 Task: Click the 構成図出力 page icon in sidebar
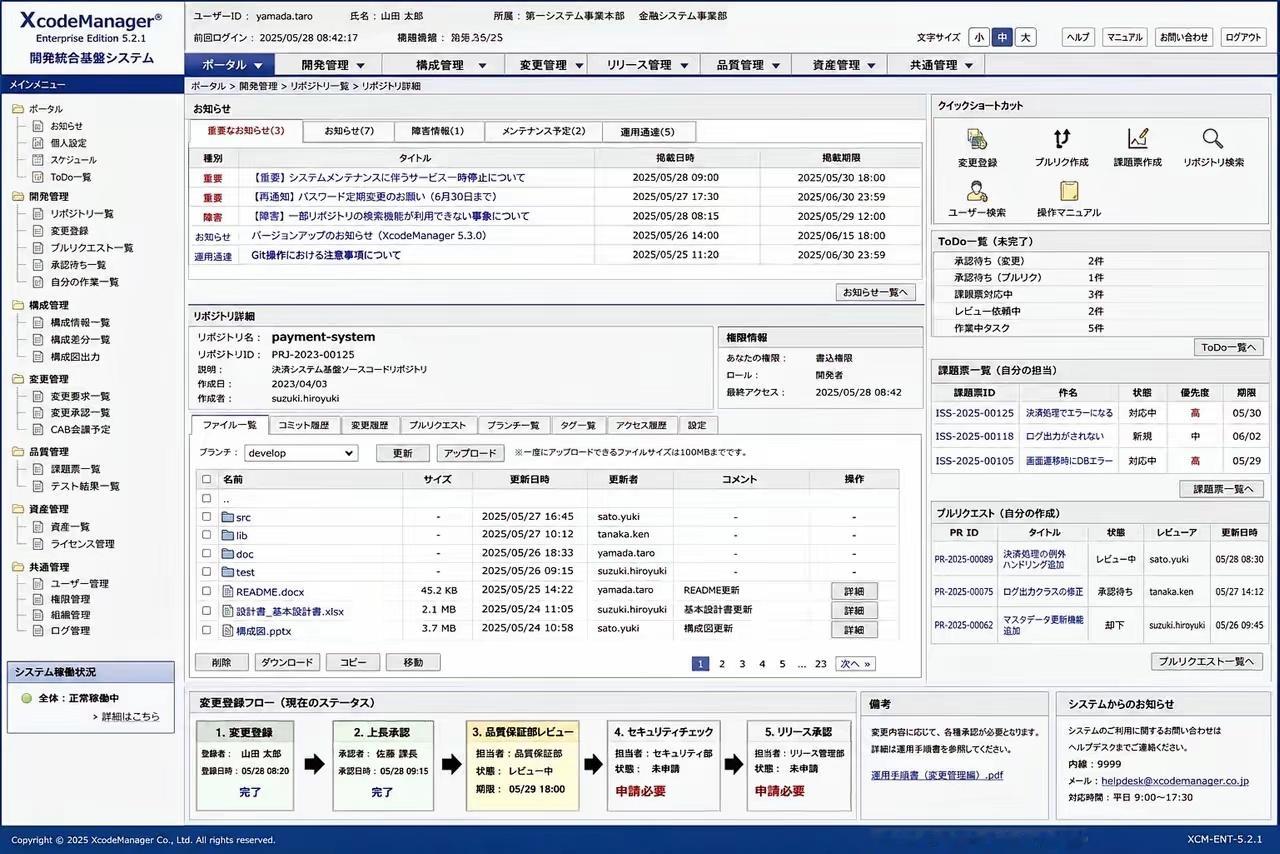click(x=38, y=357)
